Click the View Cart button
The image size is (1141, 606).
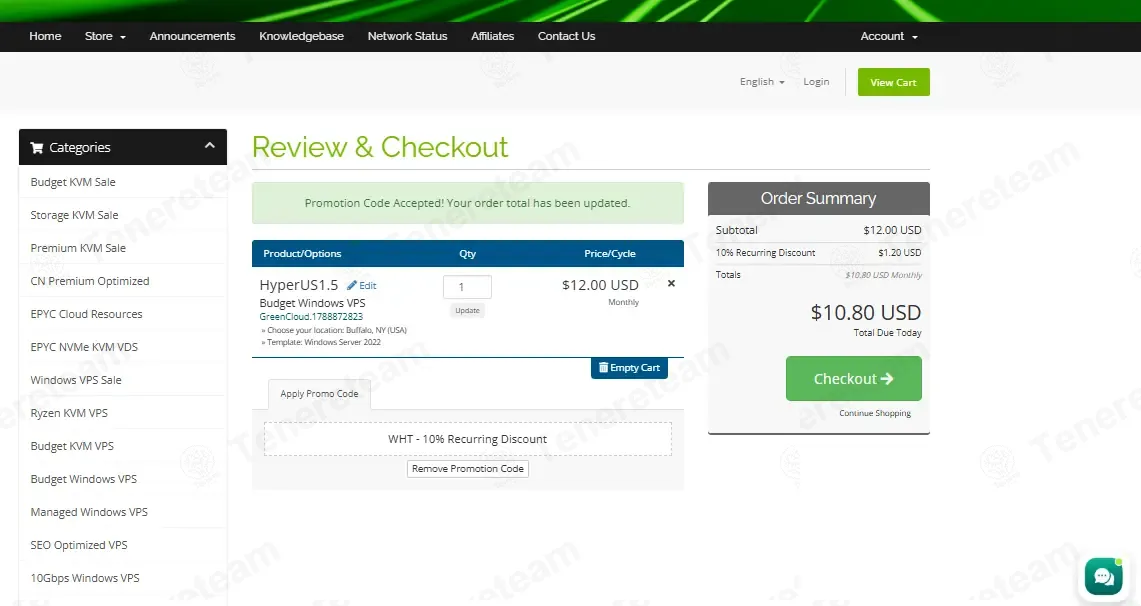pos(894,82)
